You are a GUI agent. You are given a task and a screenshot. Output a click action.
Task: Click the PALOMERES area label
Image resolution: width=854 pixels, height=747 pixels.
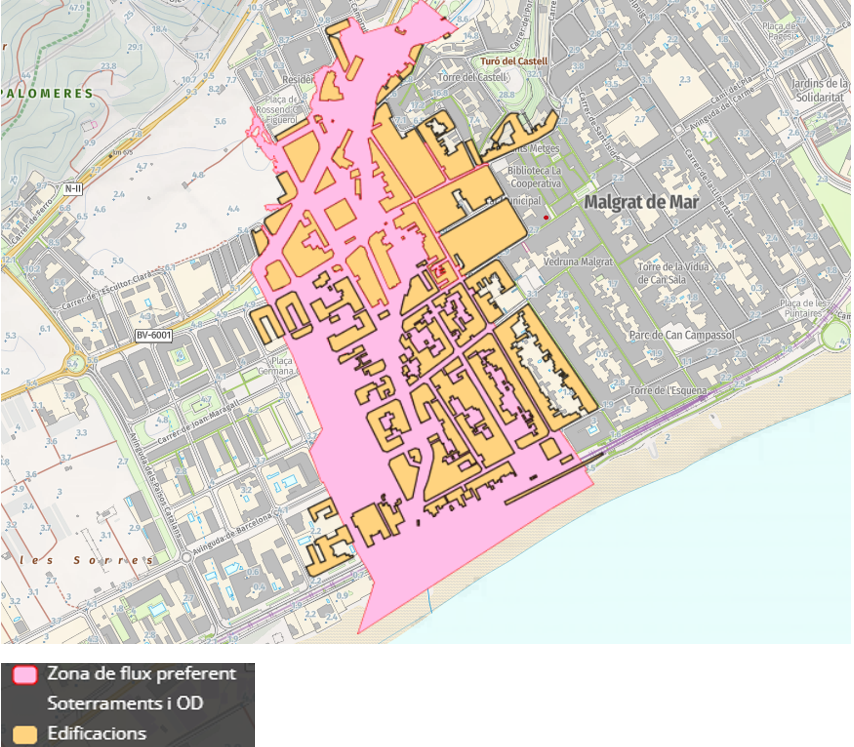tap(47, 93)
